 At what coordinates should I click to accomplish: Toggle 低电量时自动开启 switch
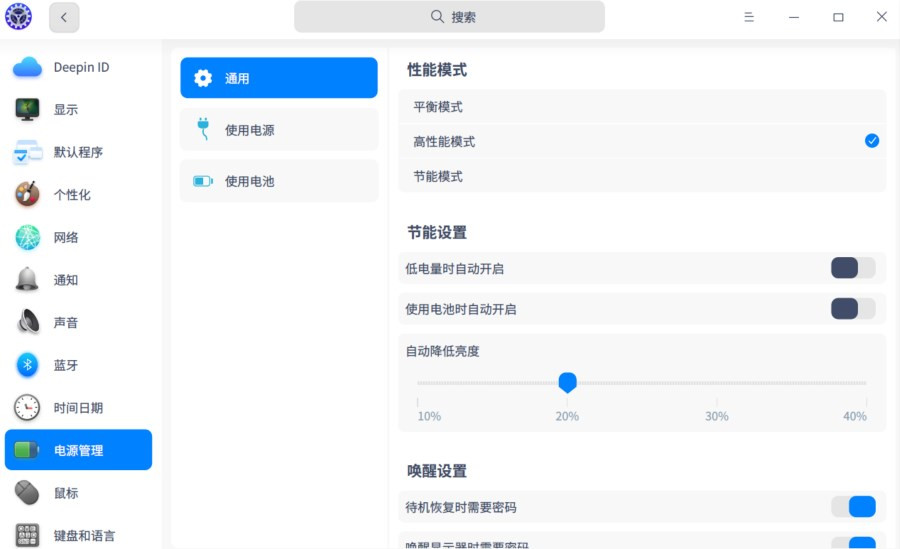coord(852,268)
